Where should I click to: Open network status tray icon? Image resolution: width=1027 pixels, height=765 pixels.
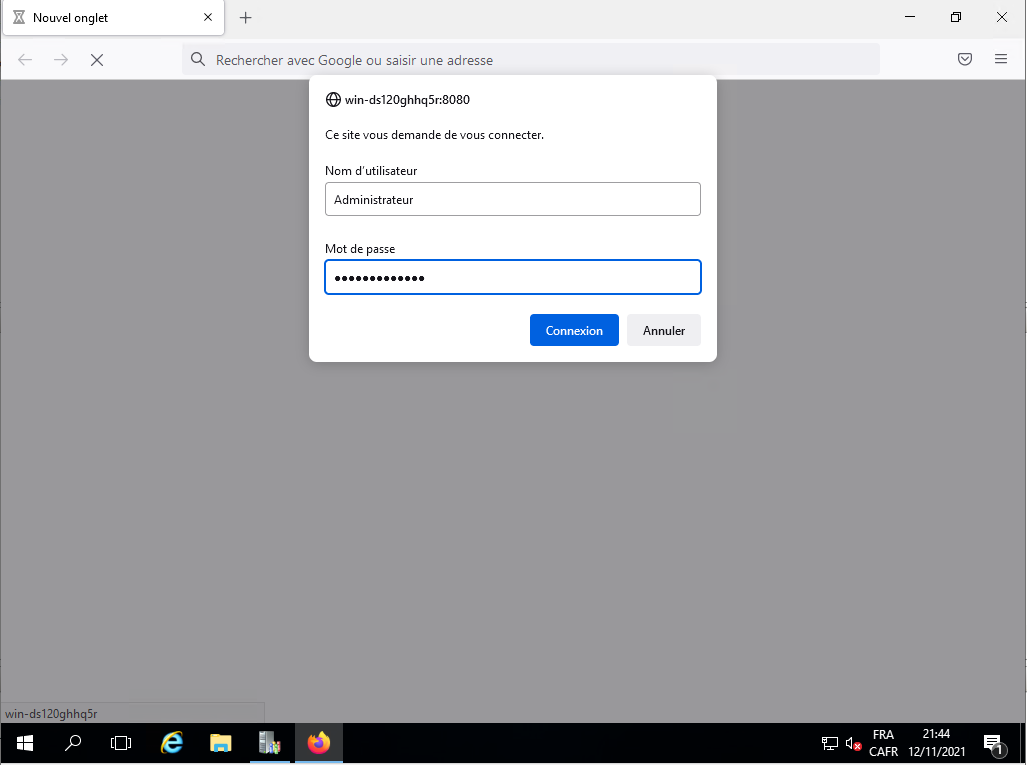(829, 743)
